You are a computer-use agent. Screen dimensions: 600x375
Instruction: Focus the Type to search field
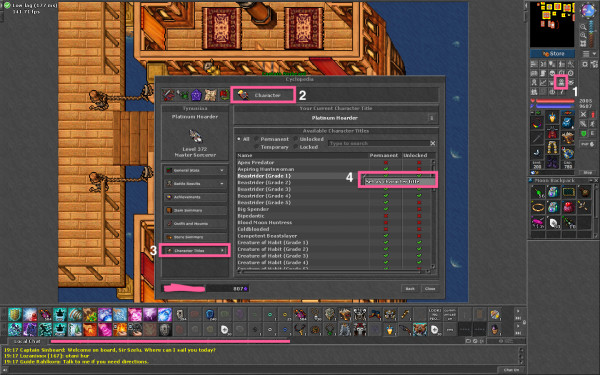tap(378, 143)
